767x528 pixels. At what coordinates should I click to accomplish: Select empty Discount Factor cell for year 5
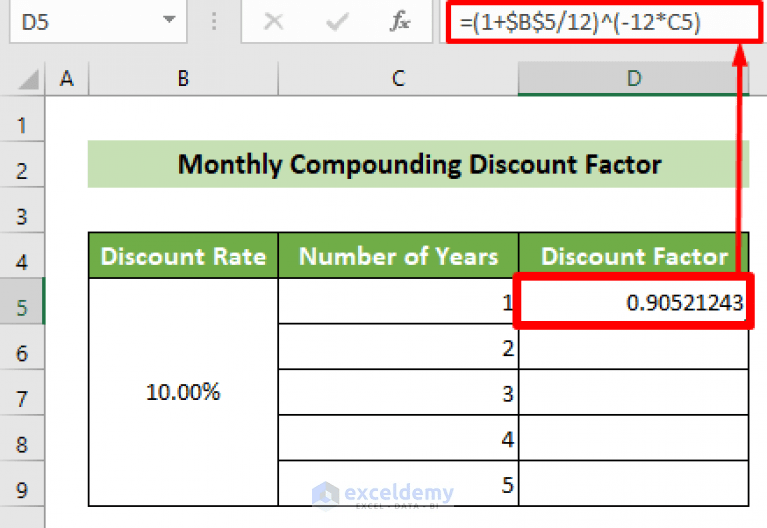(x=633, y=483)
